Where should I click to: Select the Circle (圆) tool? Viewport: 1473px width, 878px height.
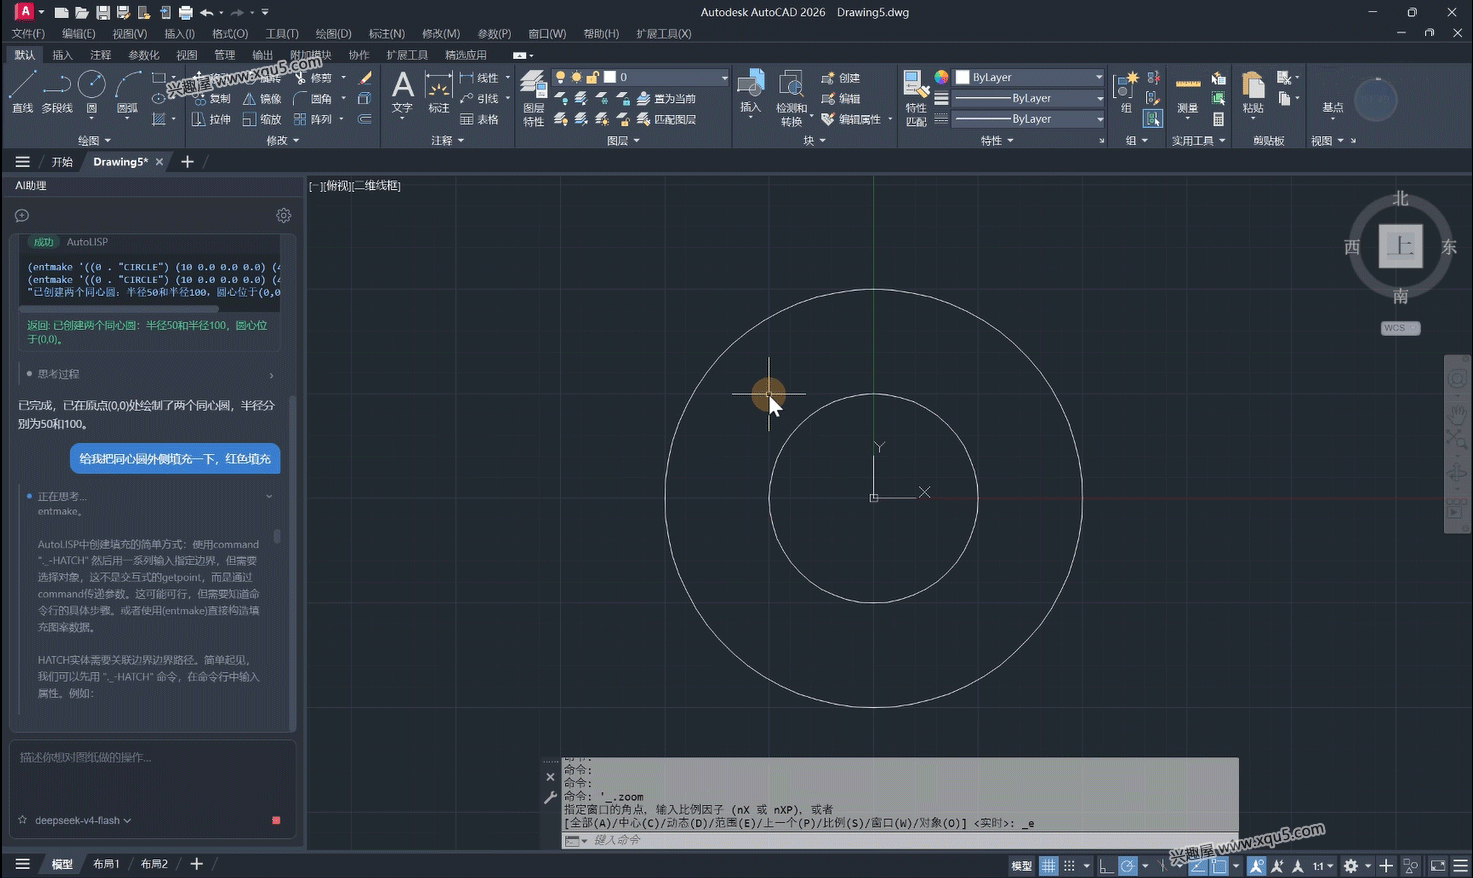[x=92, y=91]
